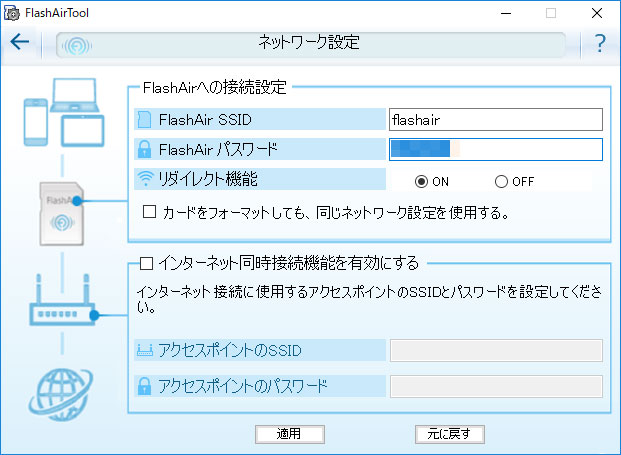Select the ON radio for リダイレクト機能
This screenshot has height=455, width=621.
[x=421, y=182]
